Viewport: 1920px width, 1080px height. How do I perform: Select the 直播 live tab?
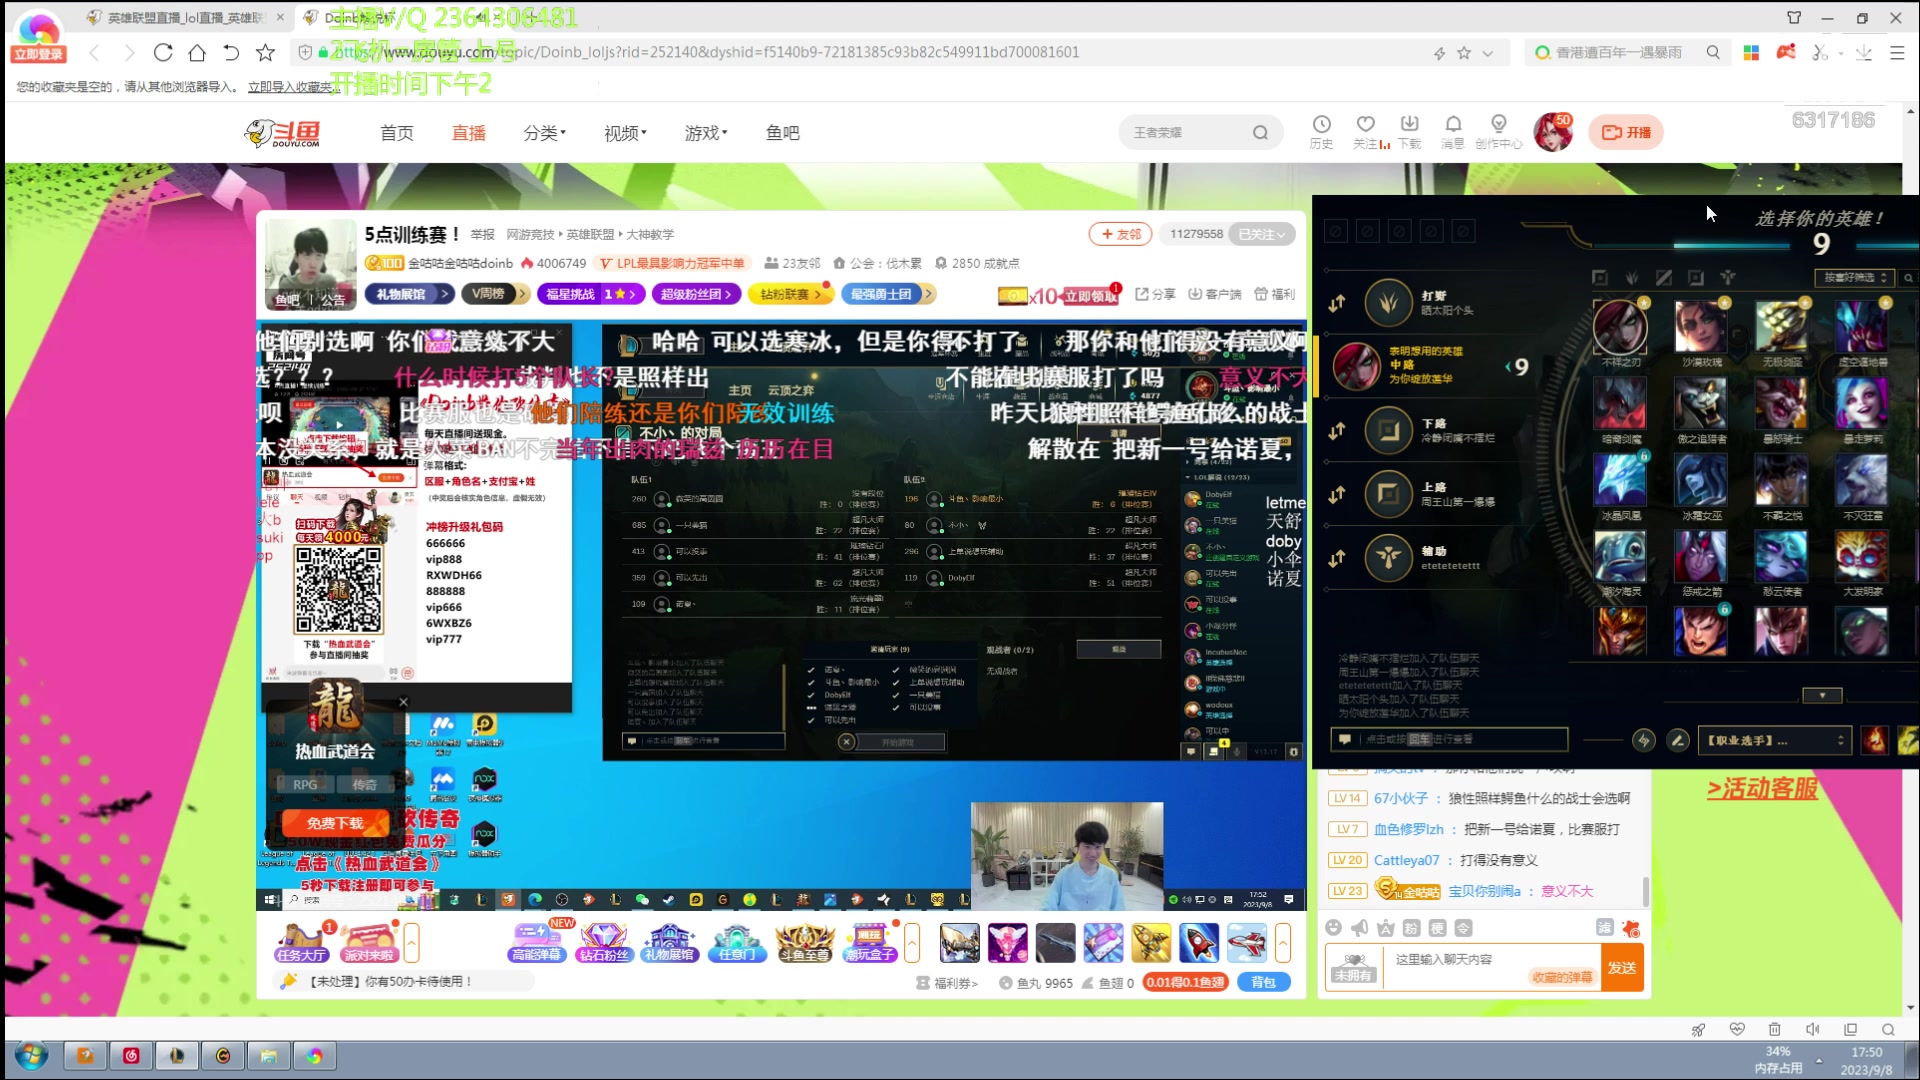pyautogui.click(x=469, y=132)
